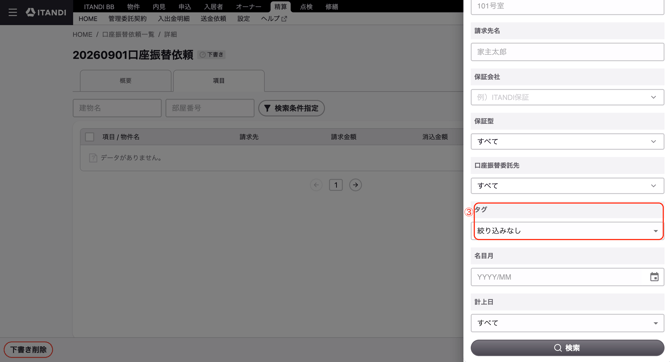
Task: Open the 内見 top tab
Action: point(159,7)
